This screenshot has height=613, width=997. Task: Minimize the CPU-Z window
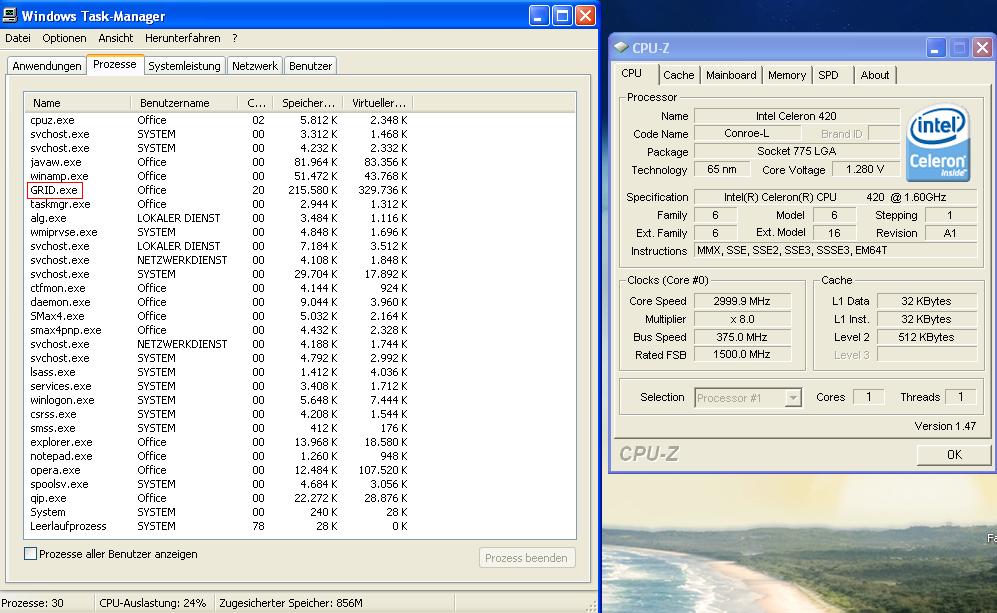tap(935, 48)
